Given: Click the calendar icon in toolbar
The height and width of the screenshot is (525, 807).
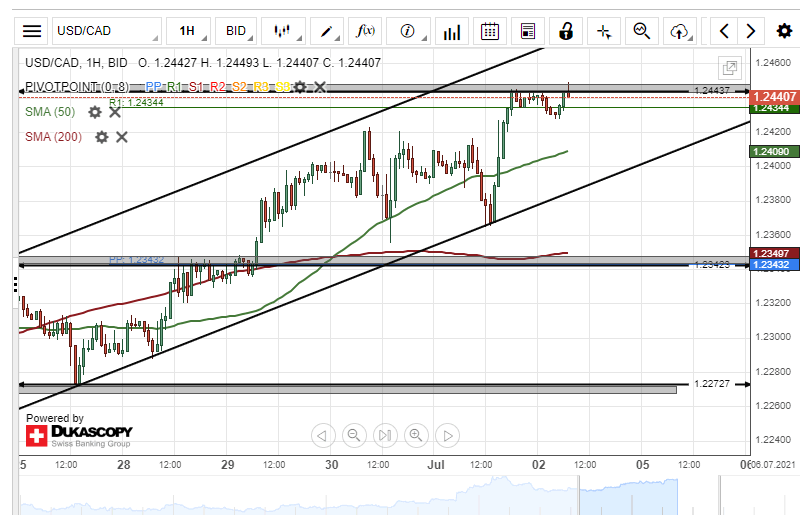Looking at the screenshot, I should pyautogui.click(x=489, y=31).
